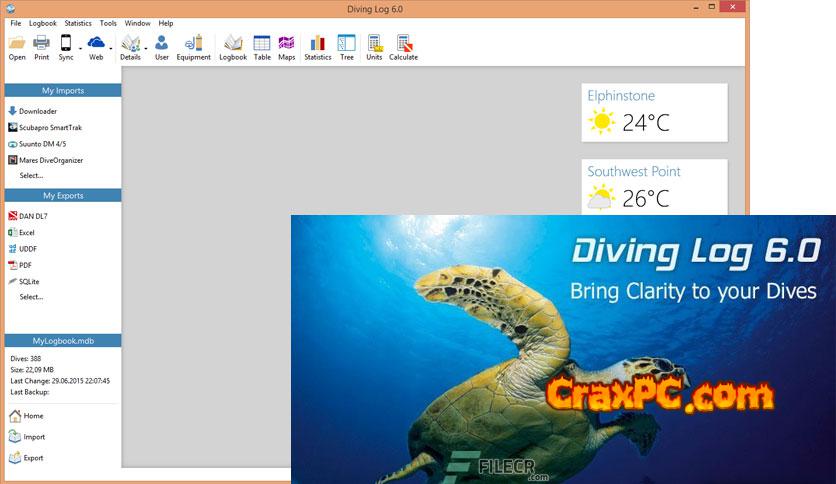Click Select... under My Exports
Image resolution: width=836 pixels, height=484 pixels.
(31, 297)
